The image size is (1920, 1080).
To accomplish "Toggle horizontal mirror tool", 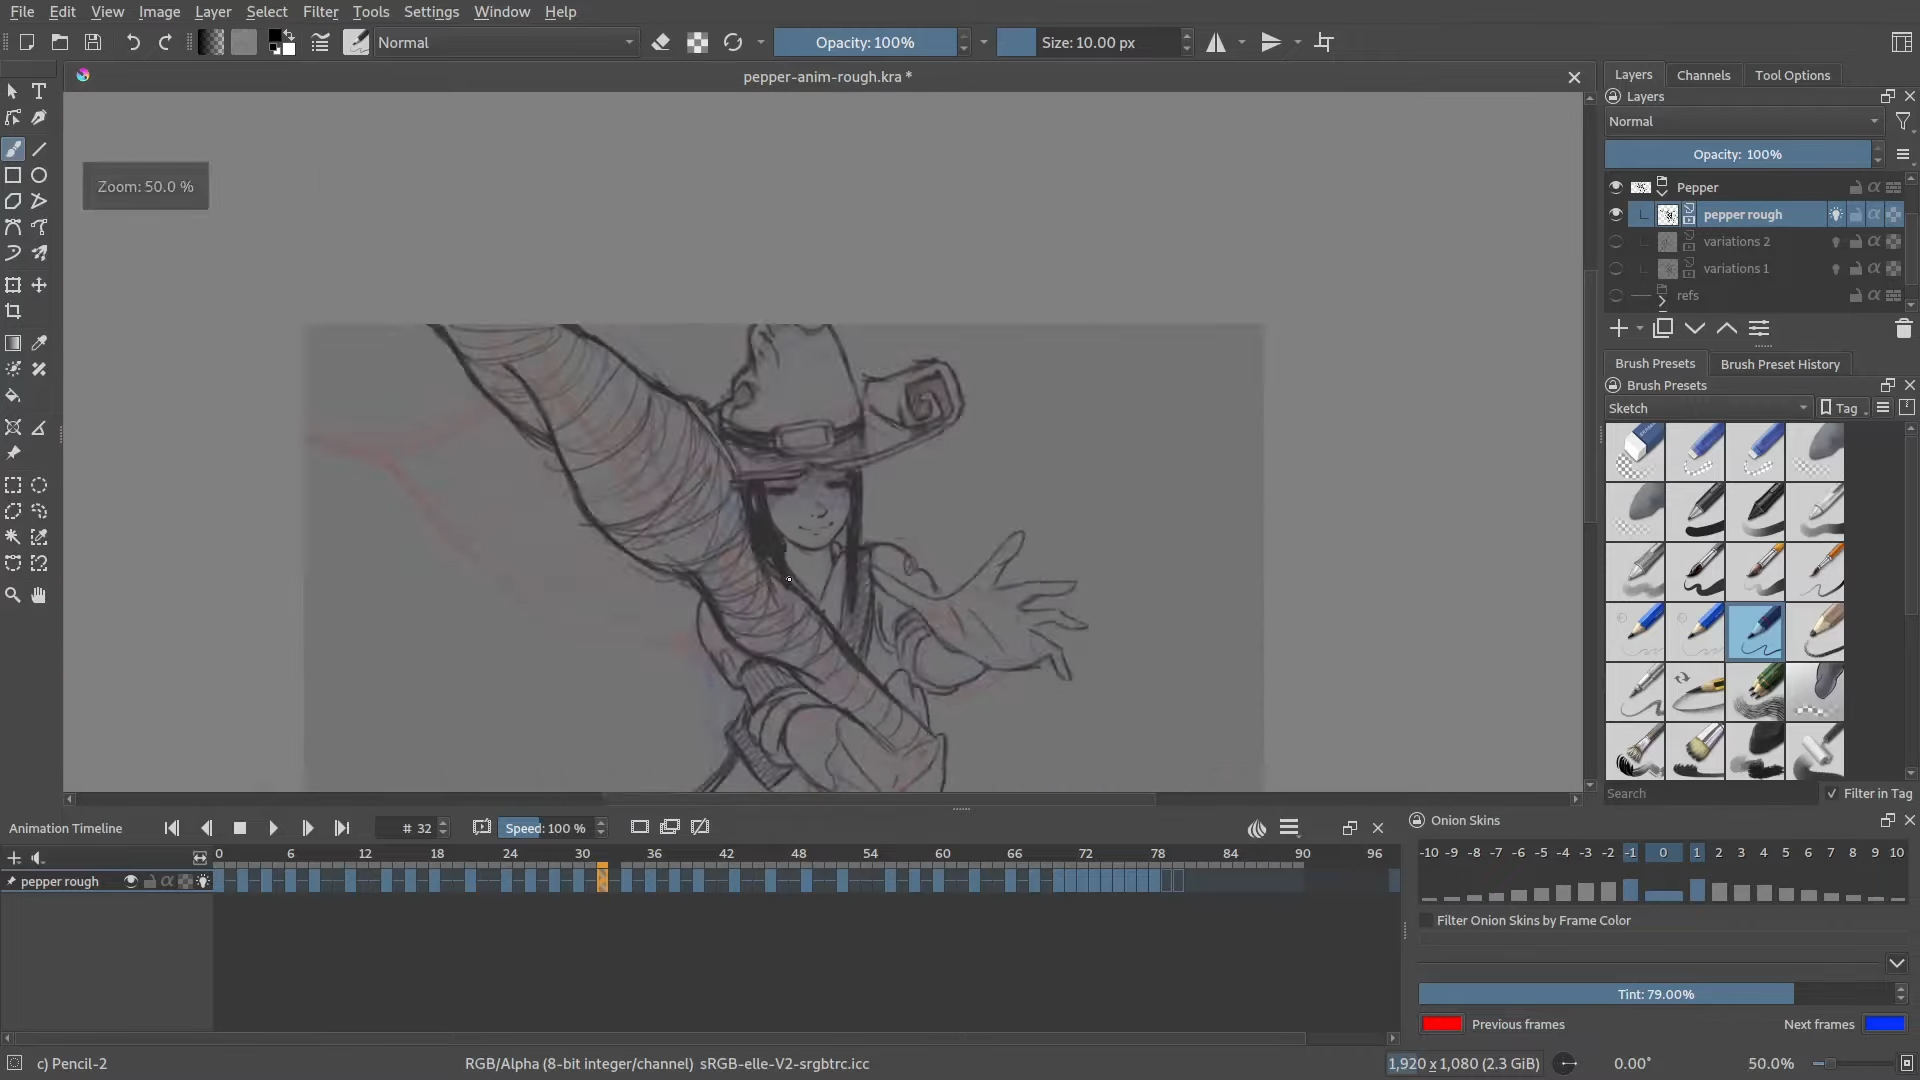I will pyautogui.click(x=1216, y=42).
